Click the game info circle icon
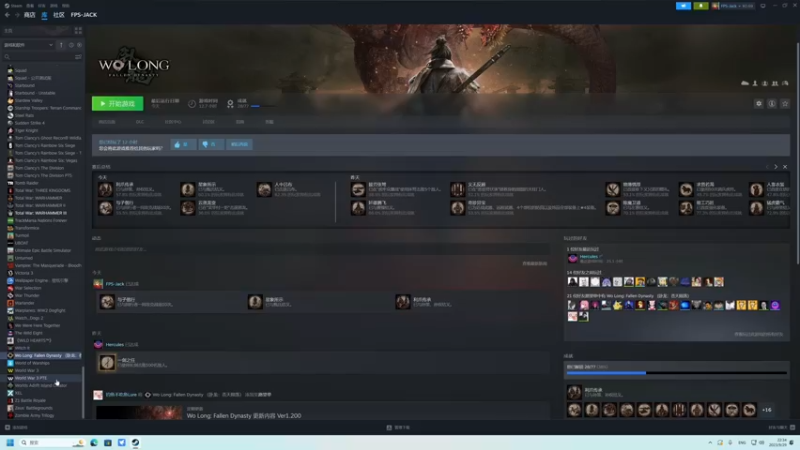The width and height of the screenshot is (800, 450). pos(772,104)
